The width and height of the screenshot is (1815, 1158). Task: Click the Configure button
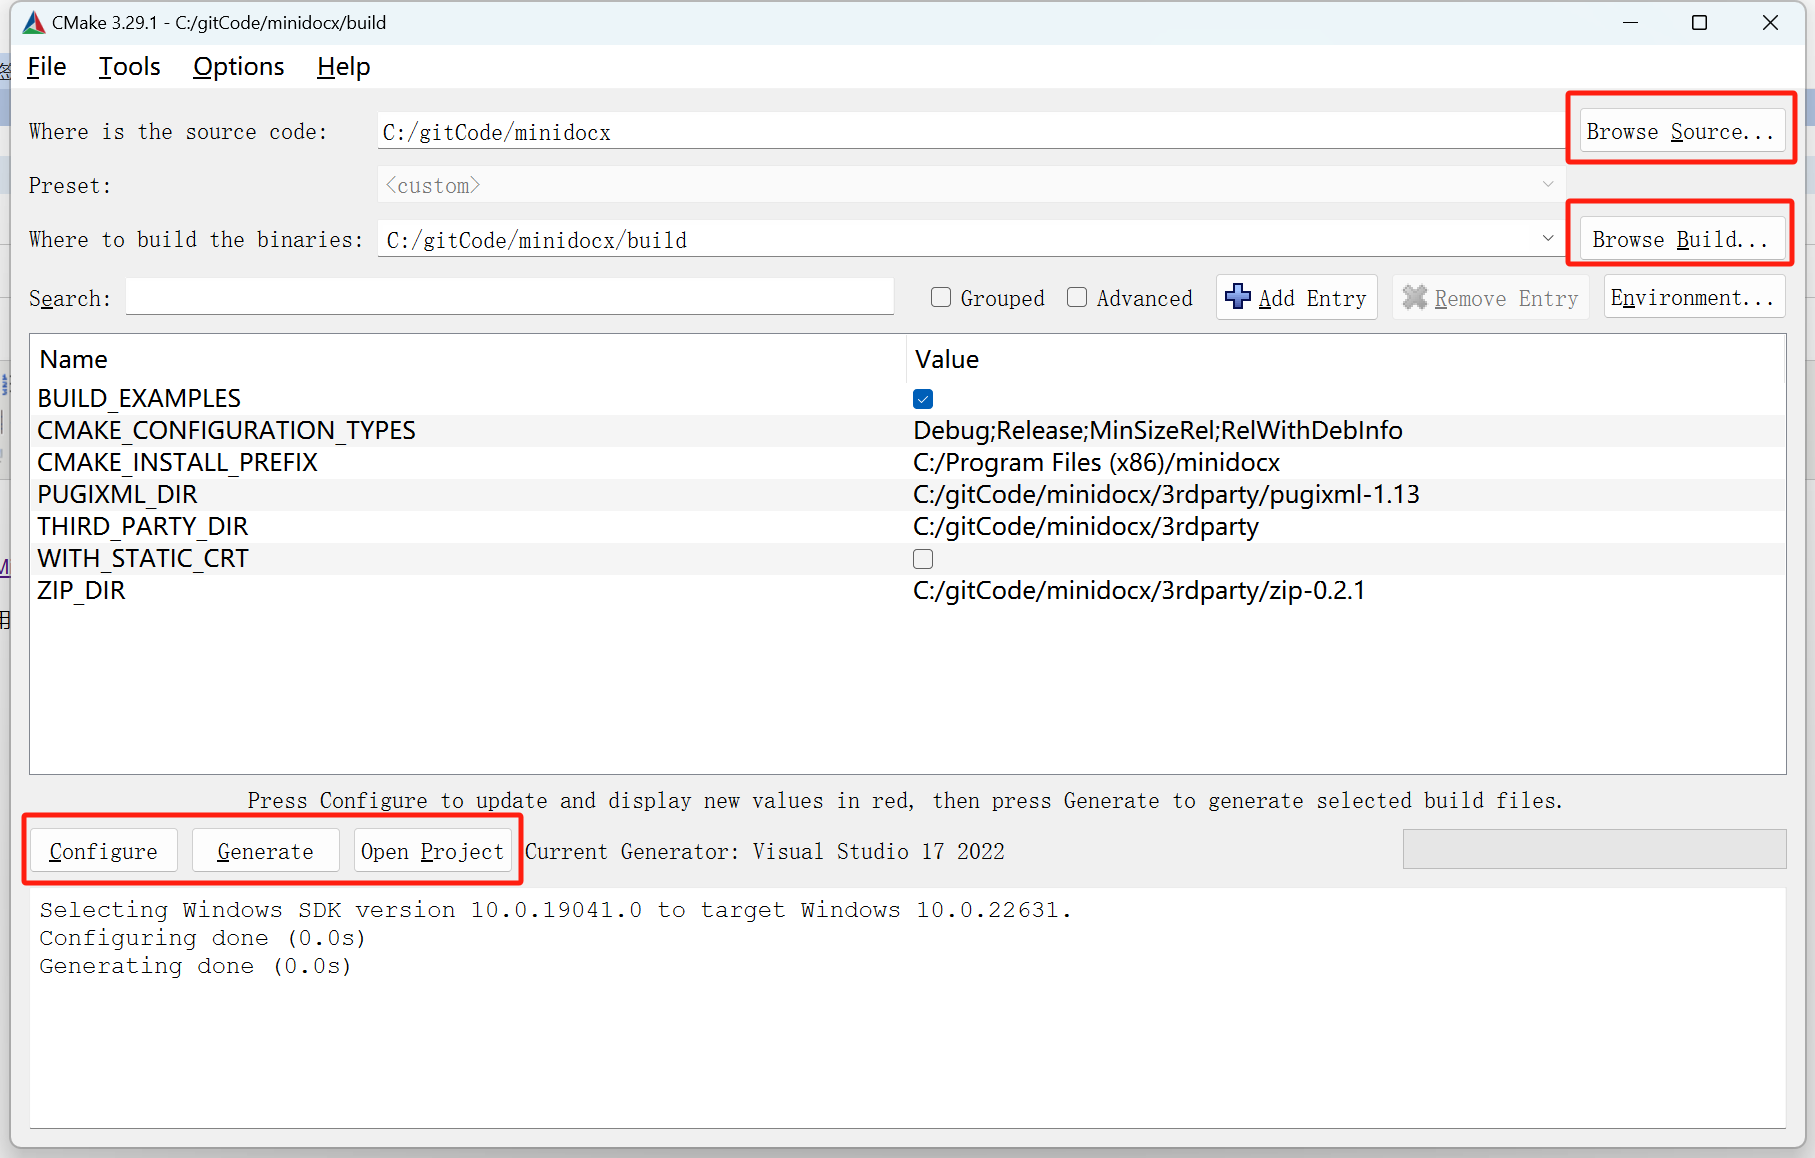click(x=104, y=851)
